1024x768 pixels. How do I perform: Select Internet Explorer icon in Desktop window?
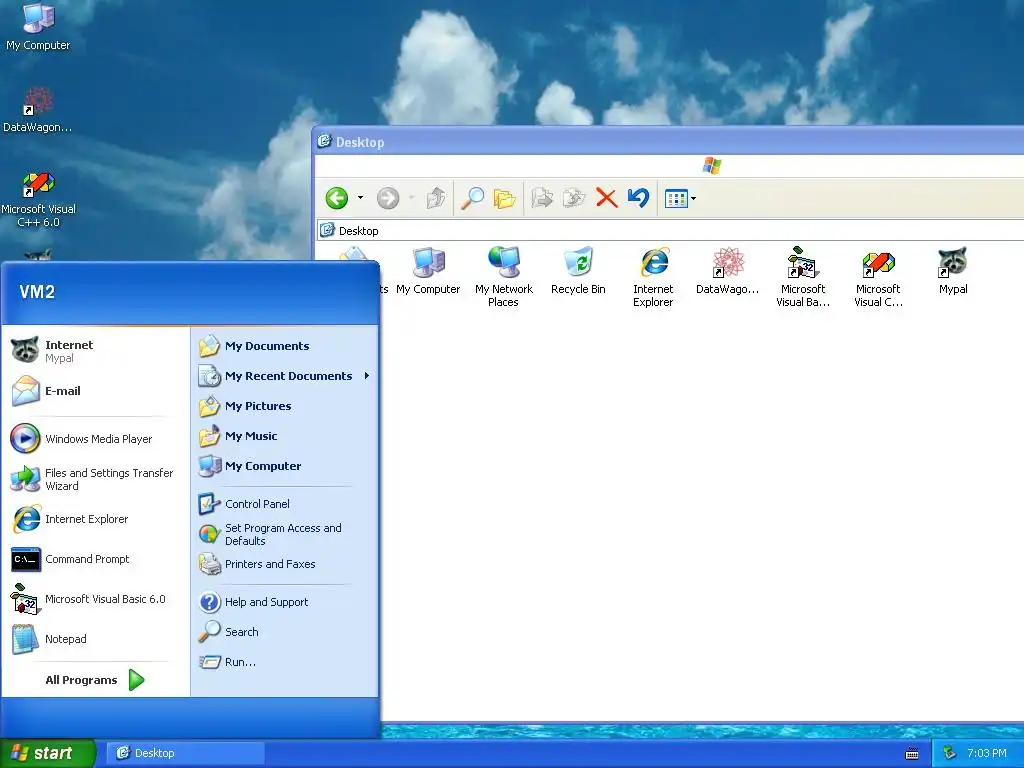(x=653, y=278)
